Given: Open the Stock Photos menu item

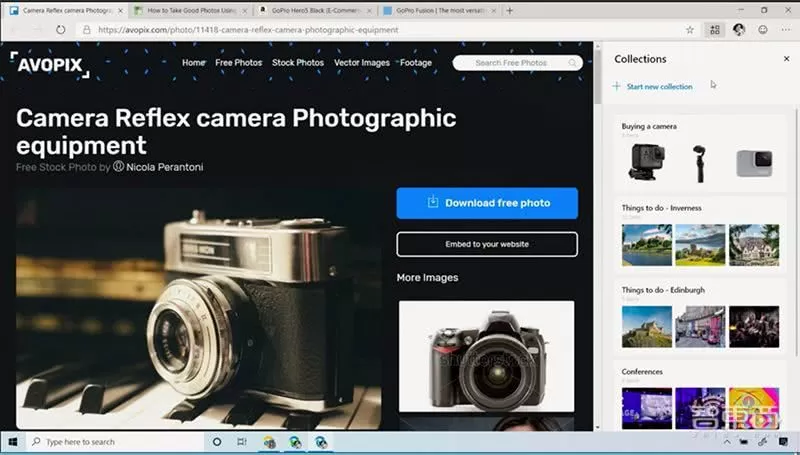Looking at the screenshot, I should pos(298,63).
